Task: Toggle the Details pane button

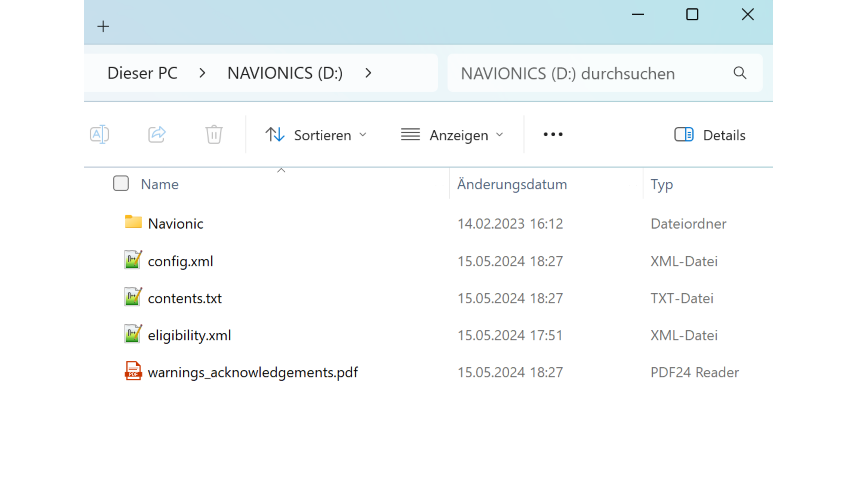Action: tap(710, 135)
